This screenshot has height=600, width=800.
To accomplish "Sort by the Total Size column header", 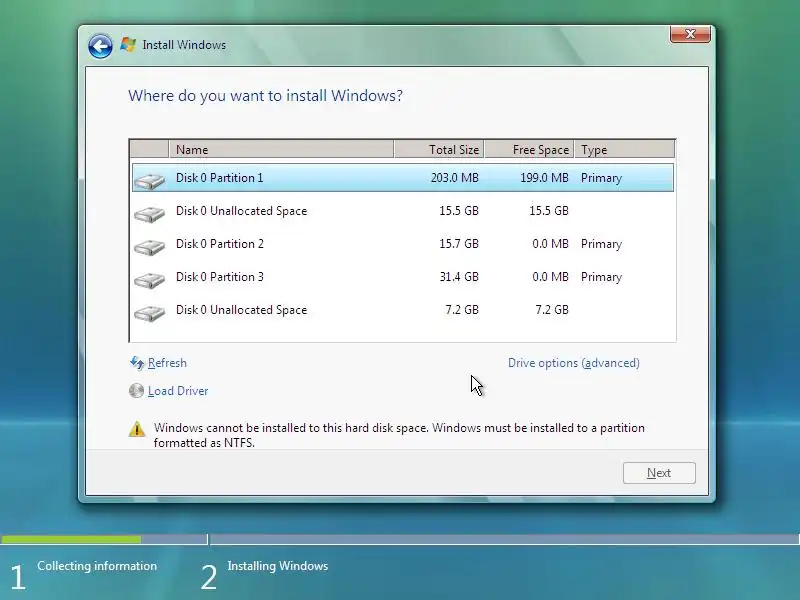I will [x=439, y=149].
